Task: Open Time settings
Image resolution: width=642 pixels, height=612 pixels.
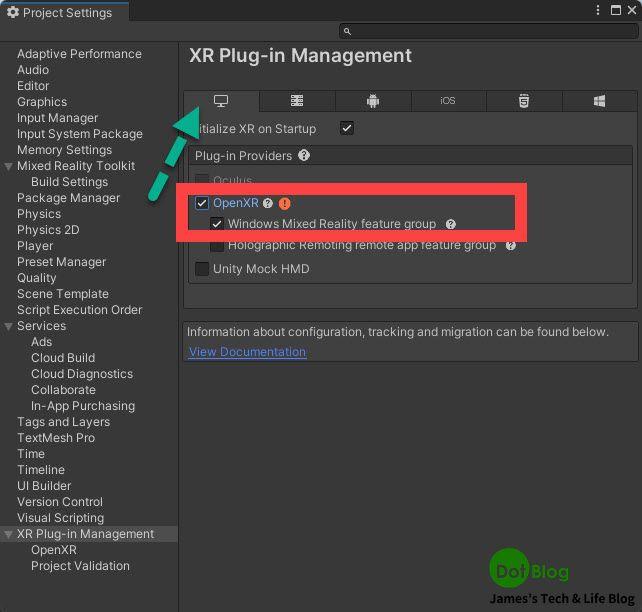Action: (31, 454)
